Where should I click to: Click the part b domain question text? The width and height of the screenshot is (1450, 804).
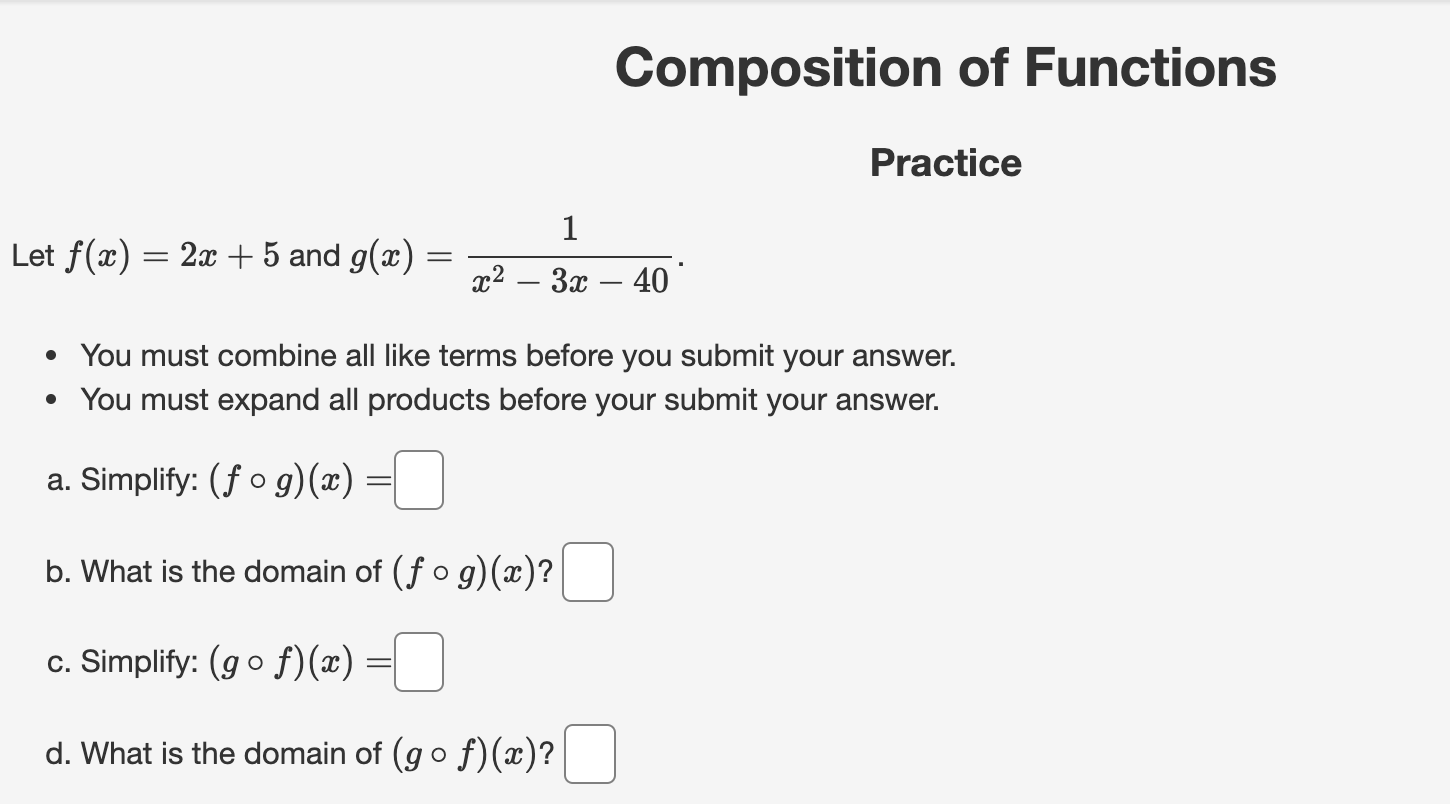pyautogui.click(x=215, y=571)
